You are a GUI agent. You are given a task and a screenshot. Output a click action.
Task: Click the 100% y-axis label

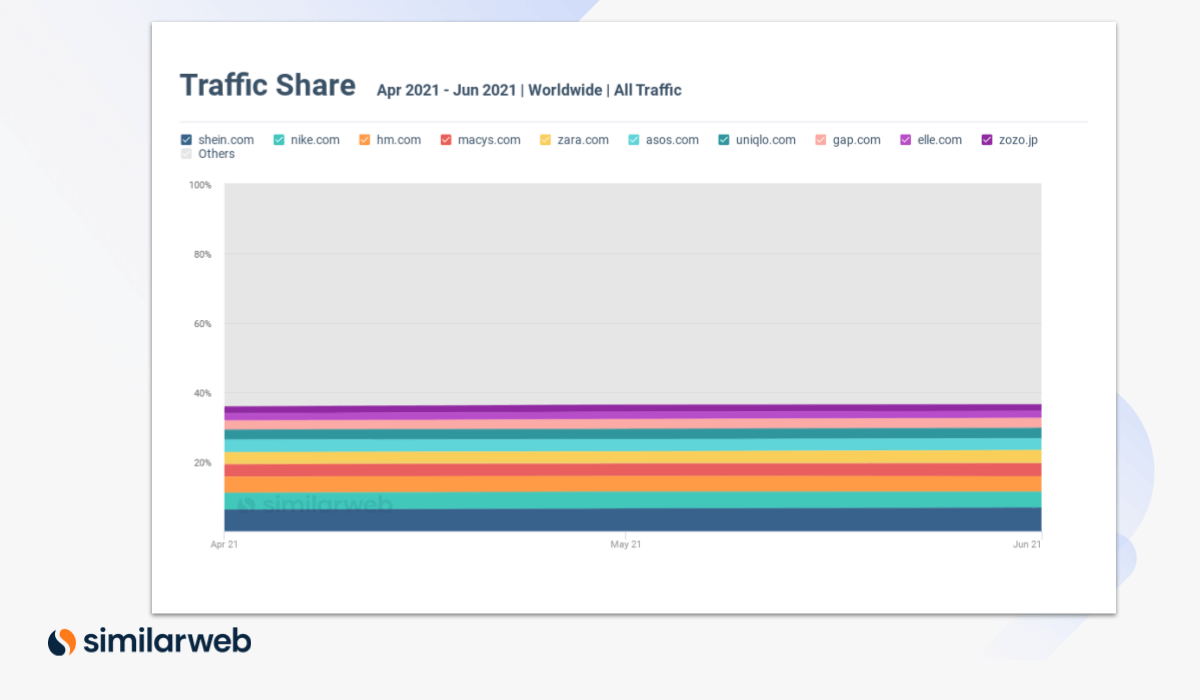pyautogui.click(x=200, y=185)
